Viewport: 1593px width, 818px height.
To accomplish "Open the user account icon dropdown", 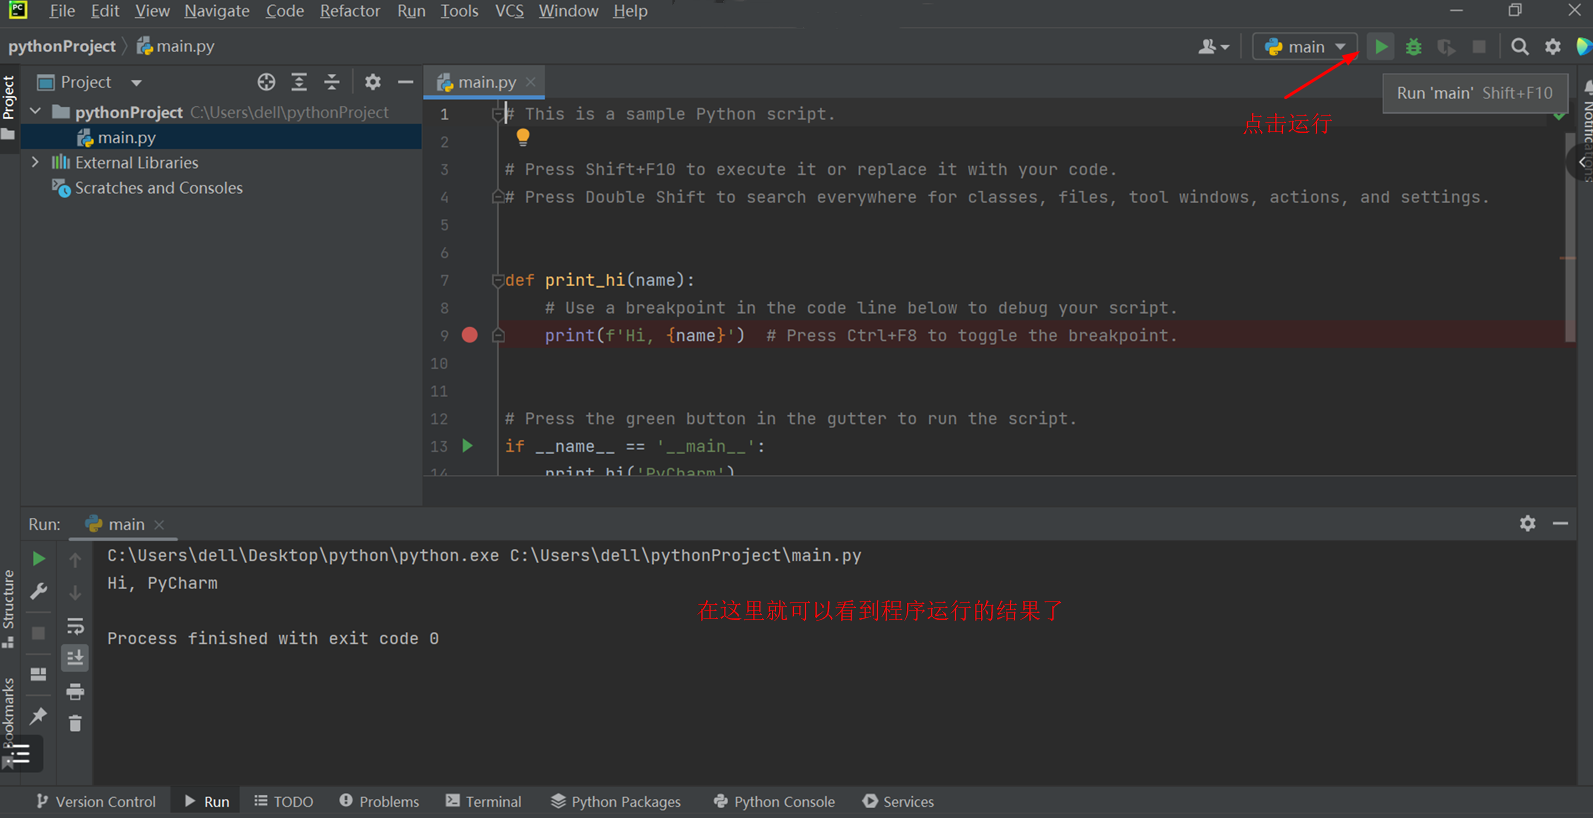I will tap(1213, 47).
